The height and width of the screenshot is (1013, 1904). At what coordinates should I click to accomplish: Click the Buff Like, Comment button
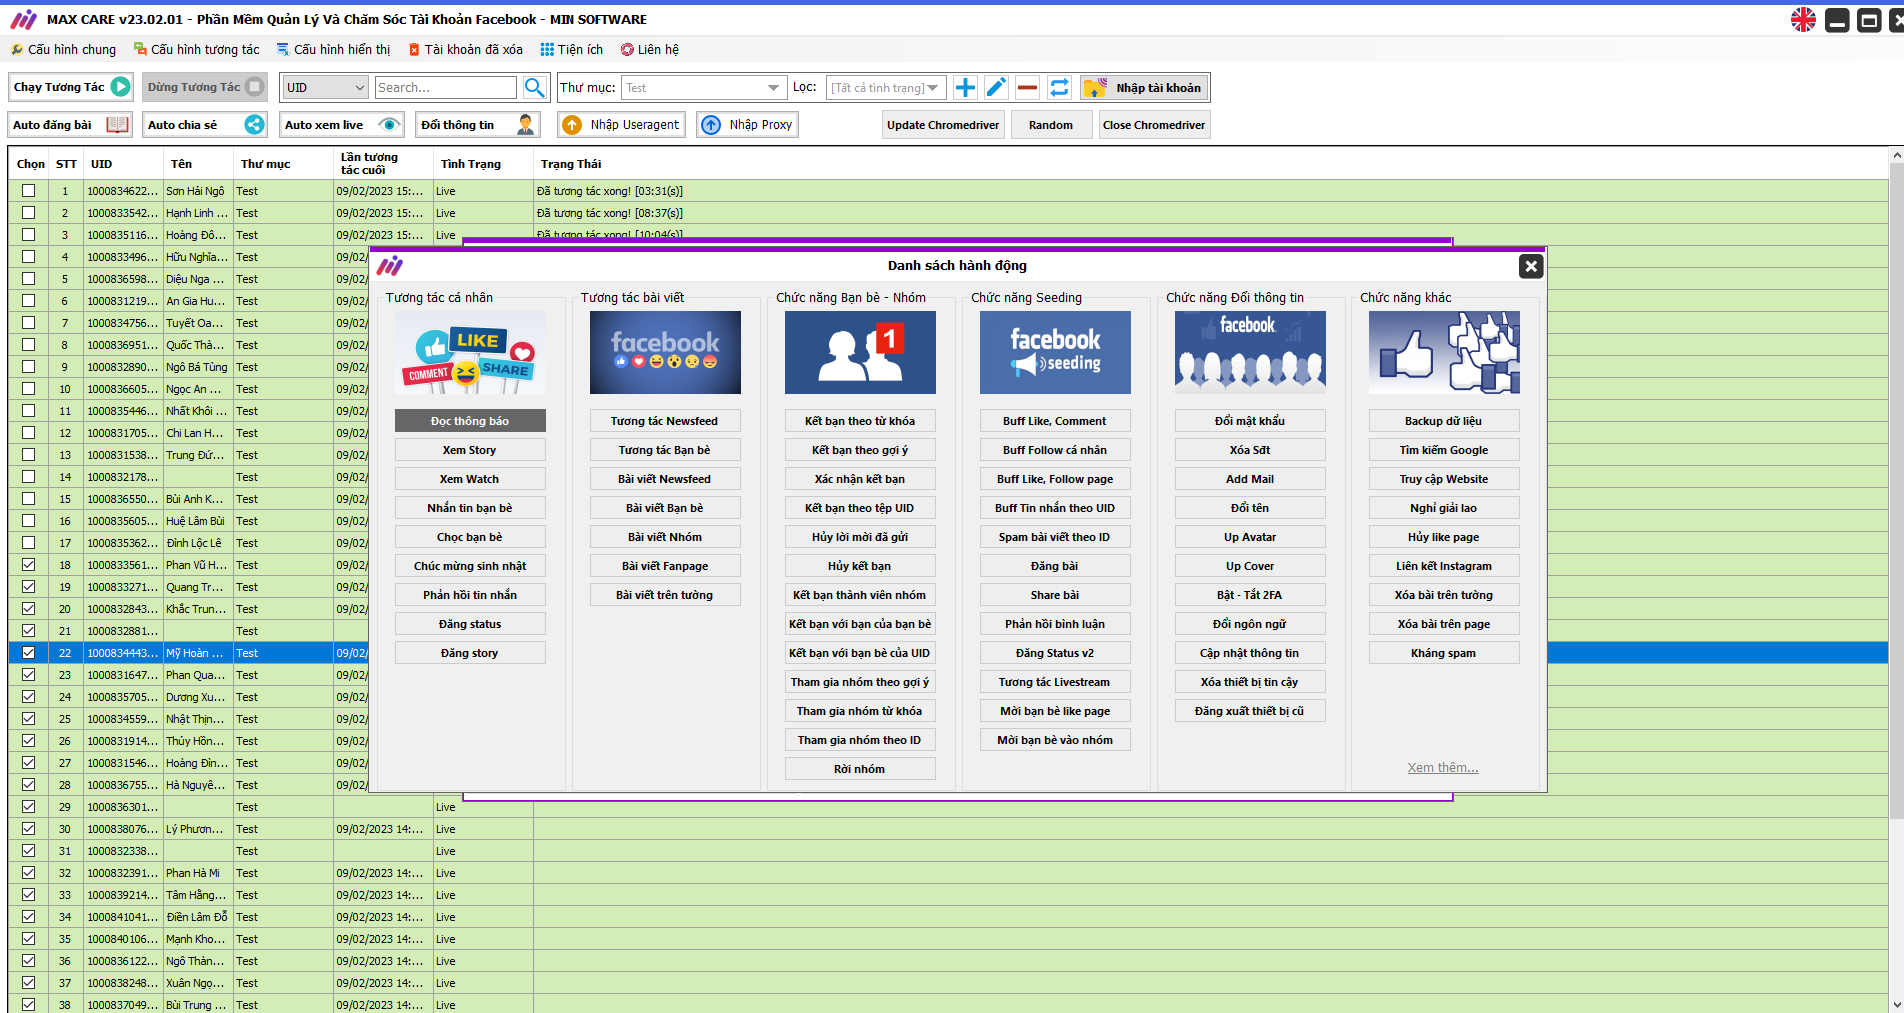[1055, 421]
